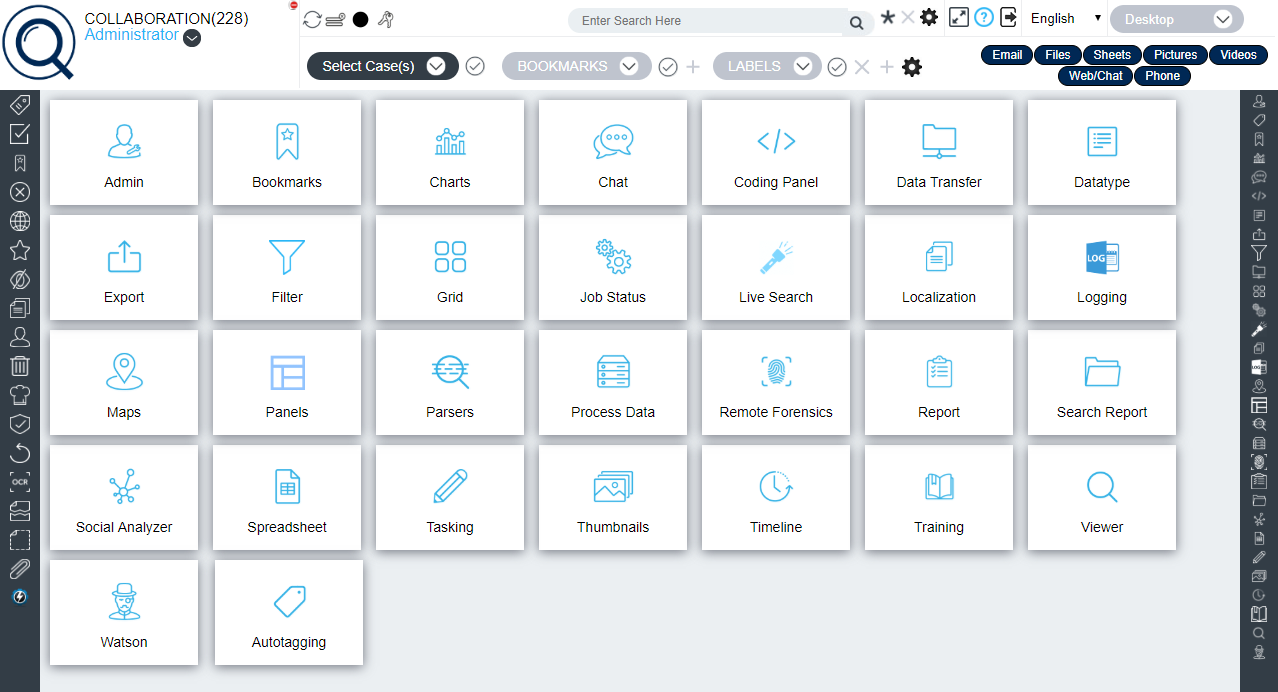Start a Live Search
Image resolution: width=1278 pixels, height=692 pixels.
pos(775,267)
